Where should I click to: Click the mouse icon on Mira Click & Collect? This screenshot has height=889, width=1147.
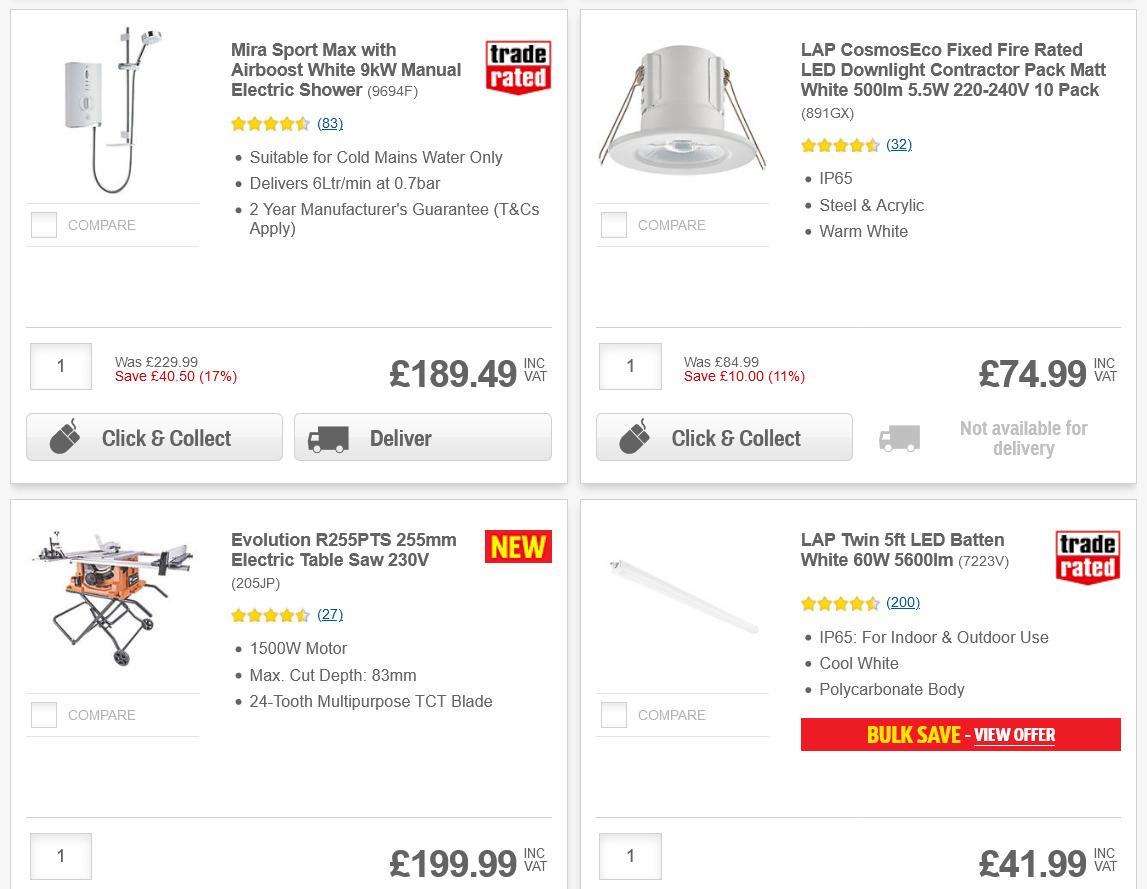click(63, 437)
